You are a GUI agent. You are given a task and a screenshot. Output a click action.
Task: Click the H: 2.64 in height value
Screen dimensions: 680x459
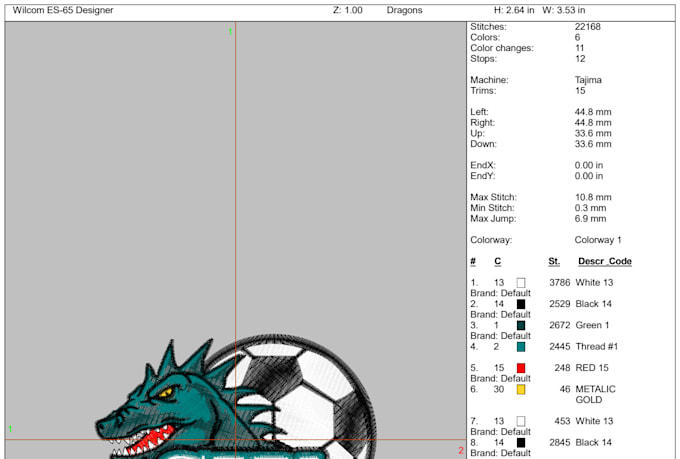[514, 10]
